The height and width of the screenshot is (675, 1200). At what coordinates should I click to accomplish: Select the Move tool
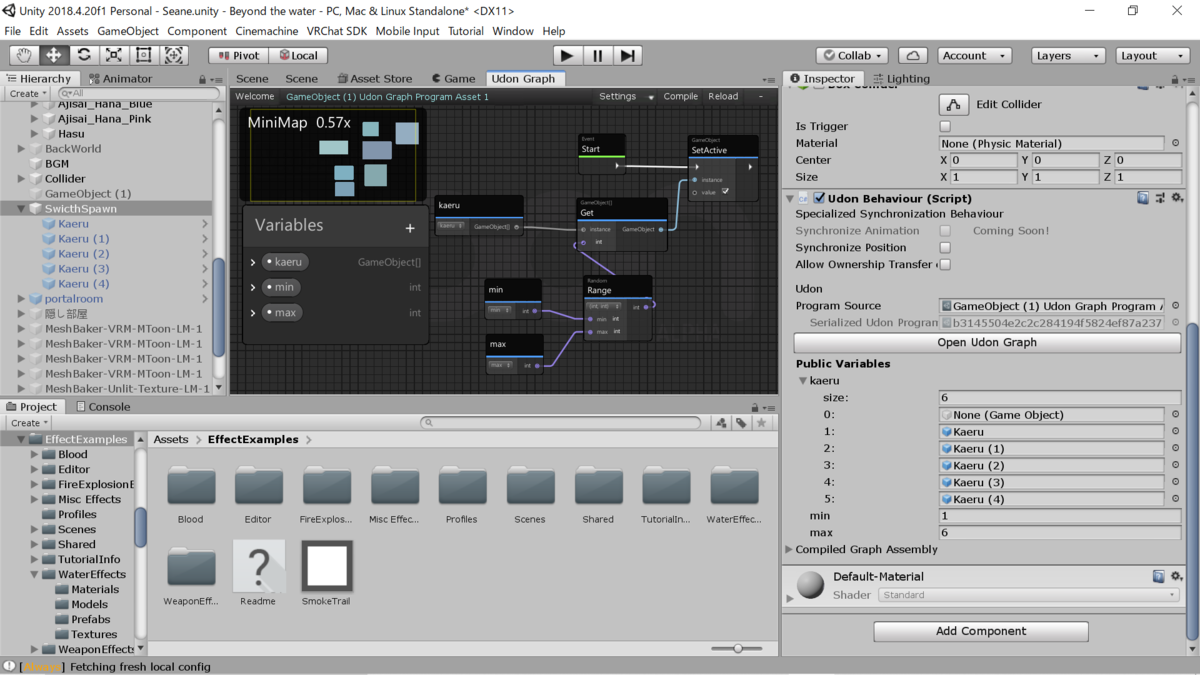54,55
